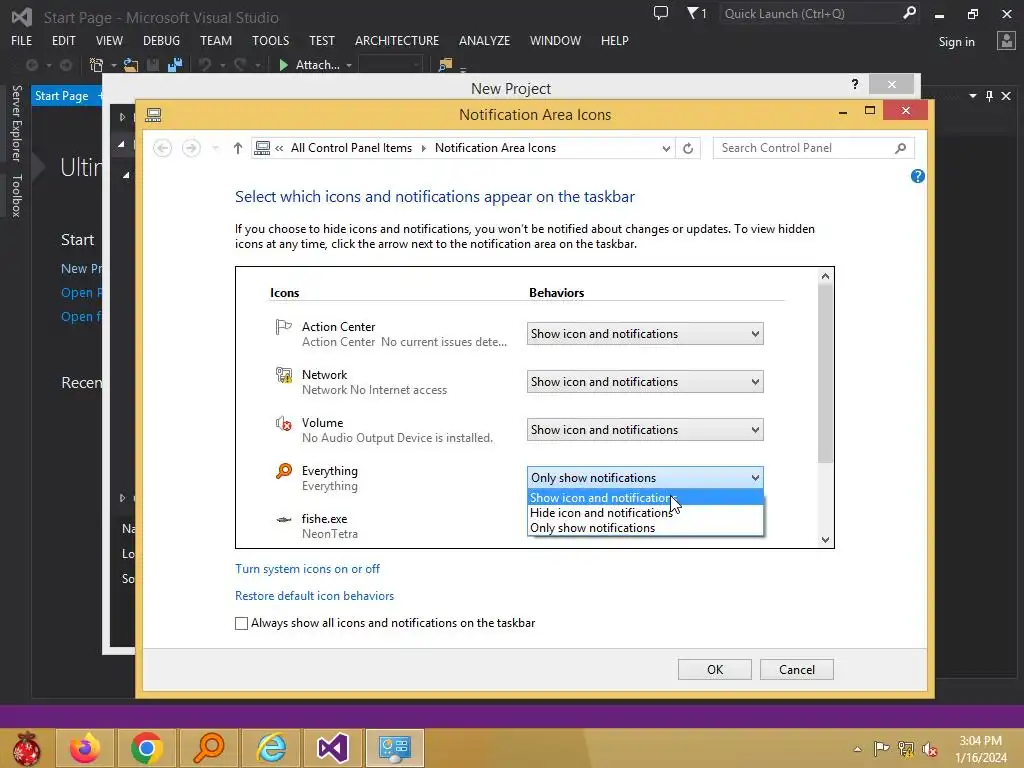Click the Pin icon of the Start Page panel
Screen dimensions: 1024x768
[989, 96]
